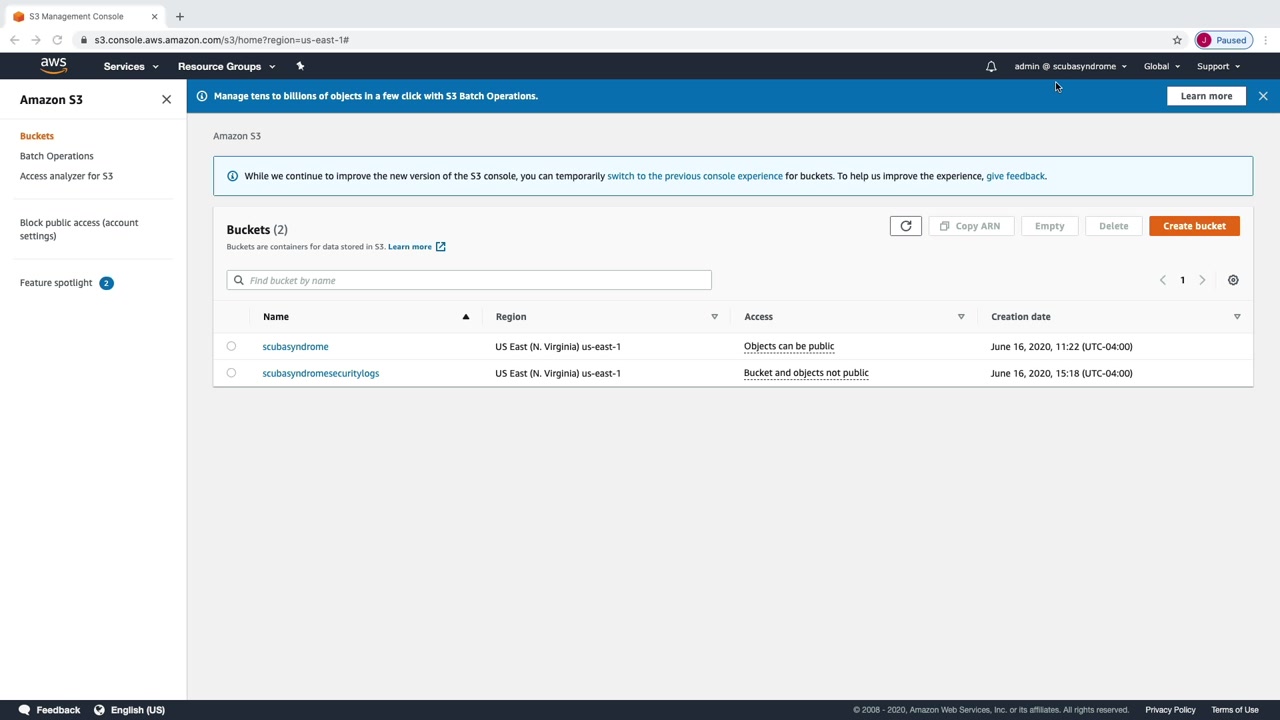The height and width of the screenshot is (720, 1280).
Task: Click the Delete button
Action: [x=1113, y=226]
